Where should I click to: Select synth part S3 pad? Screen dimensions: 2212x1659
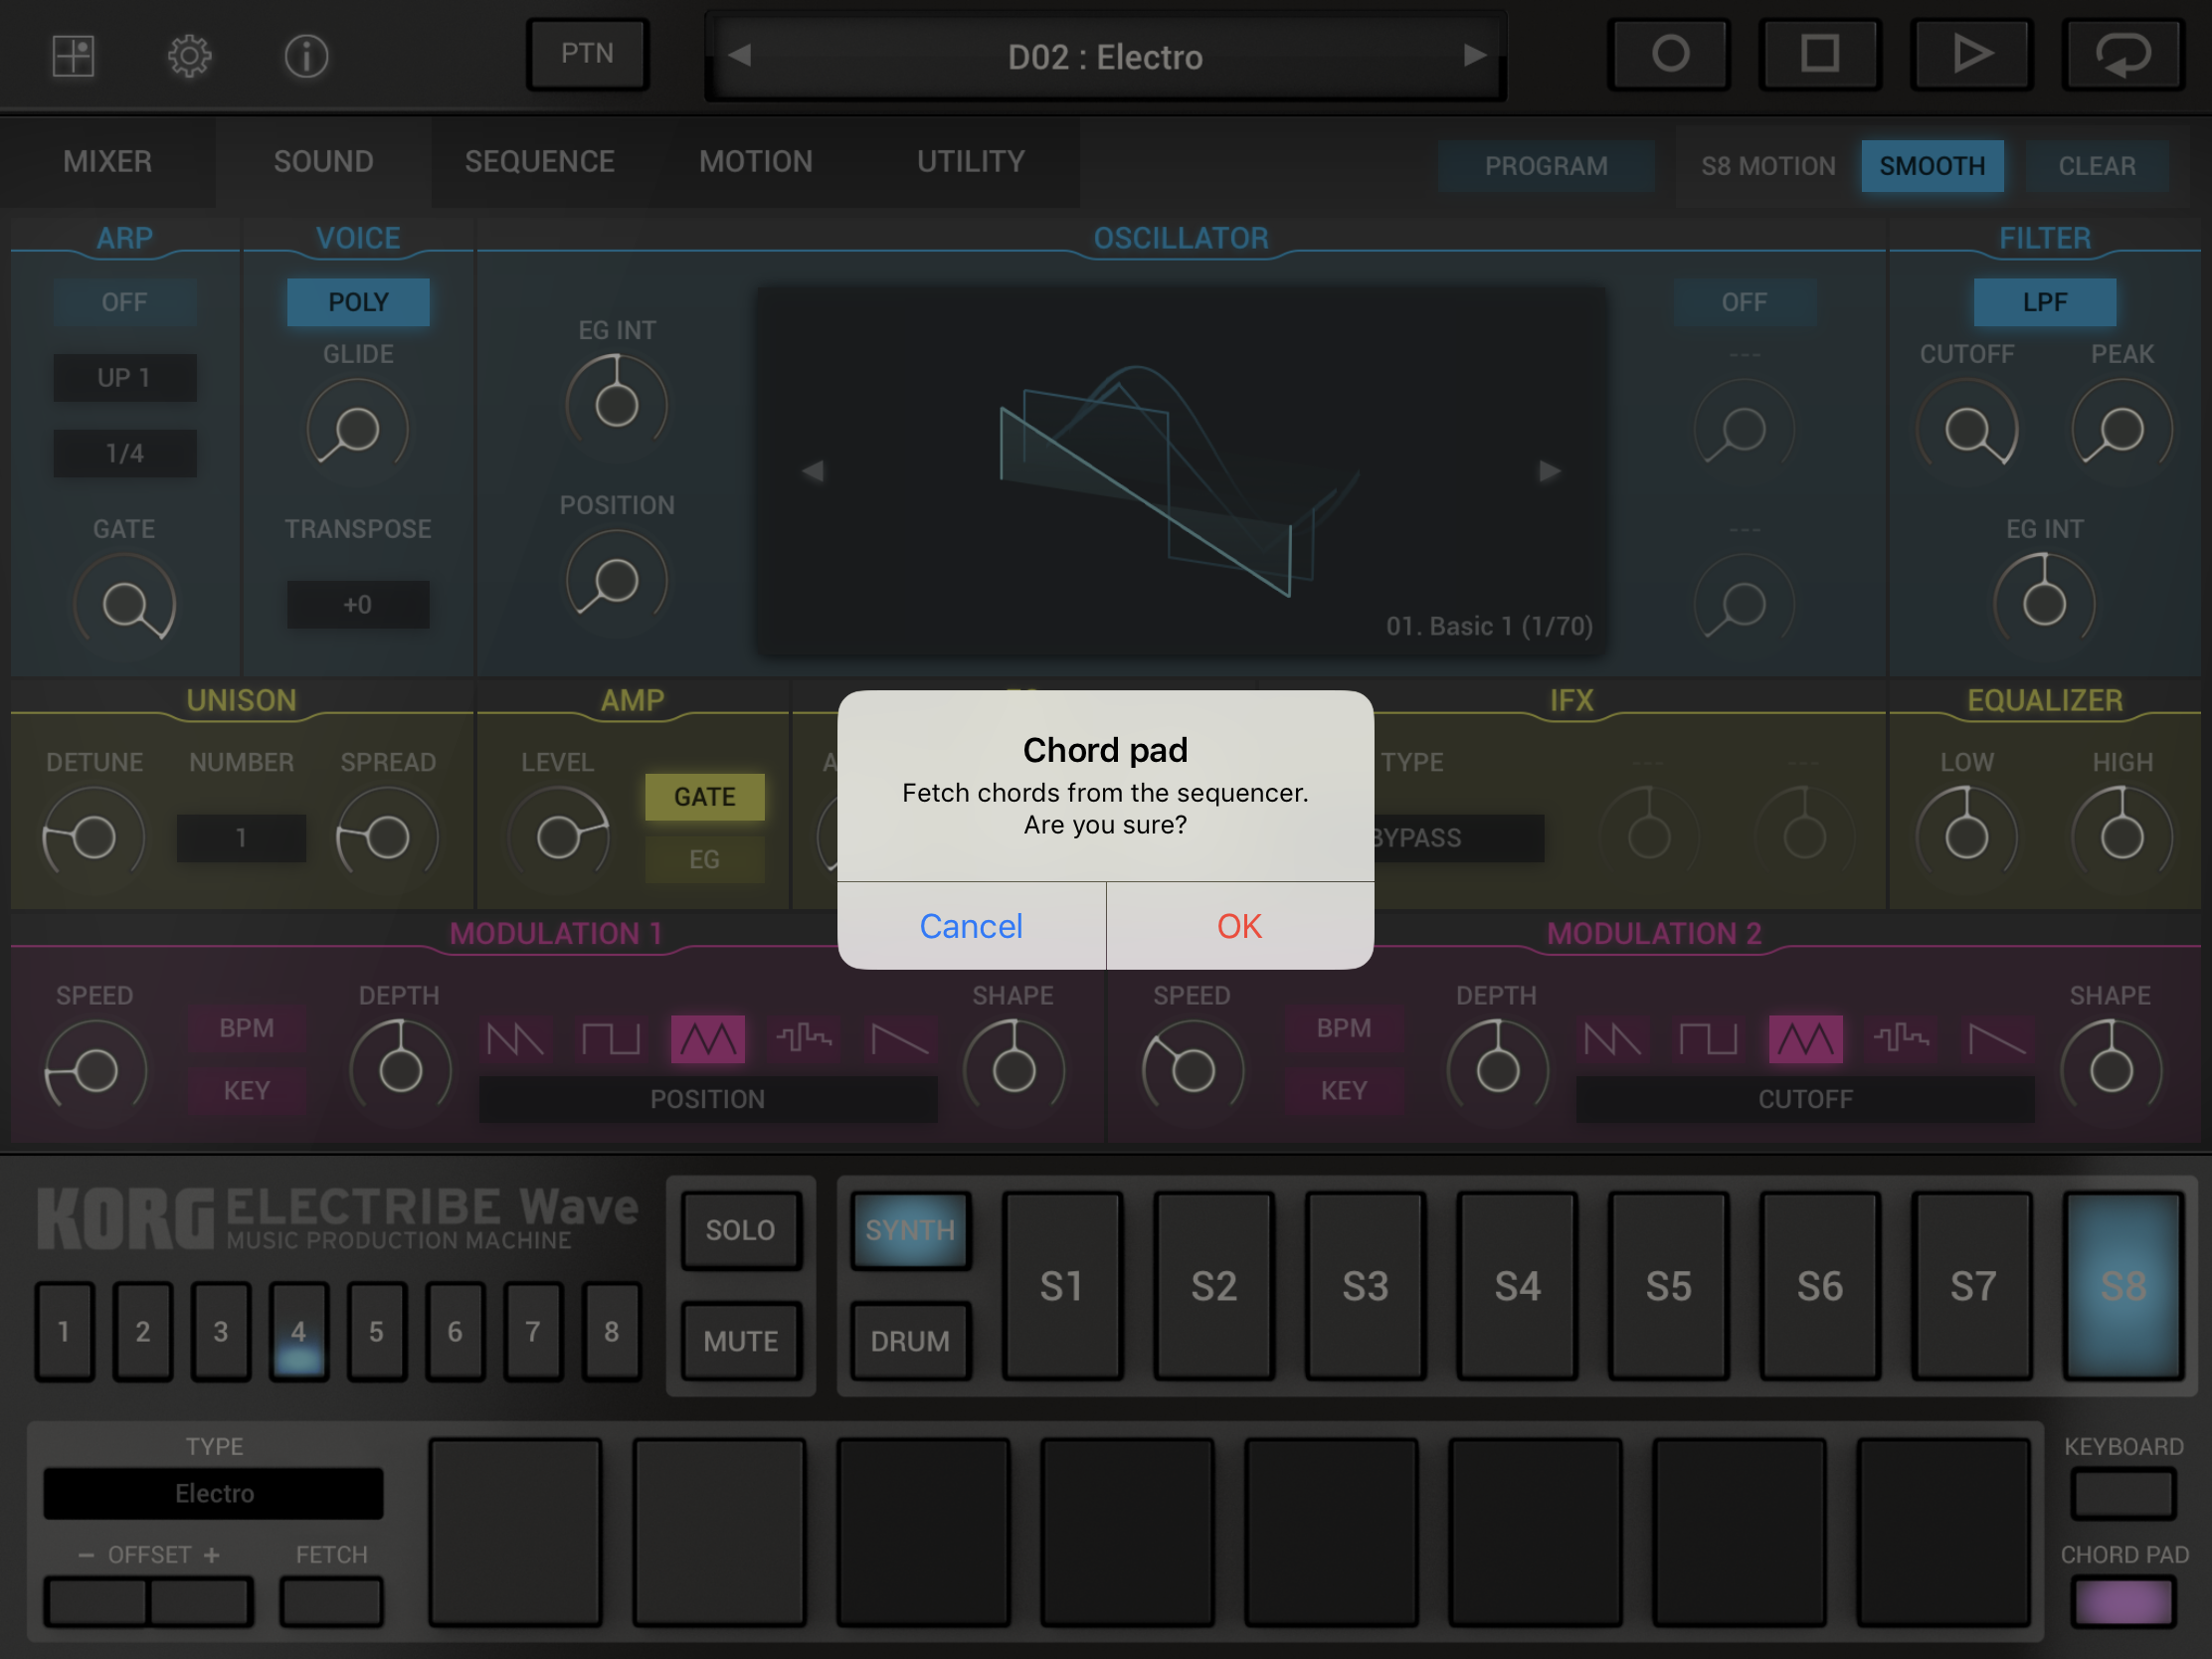coord(1365,1286)
